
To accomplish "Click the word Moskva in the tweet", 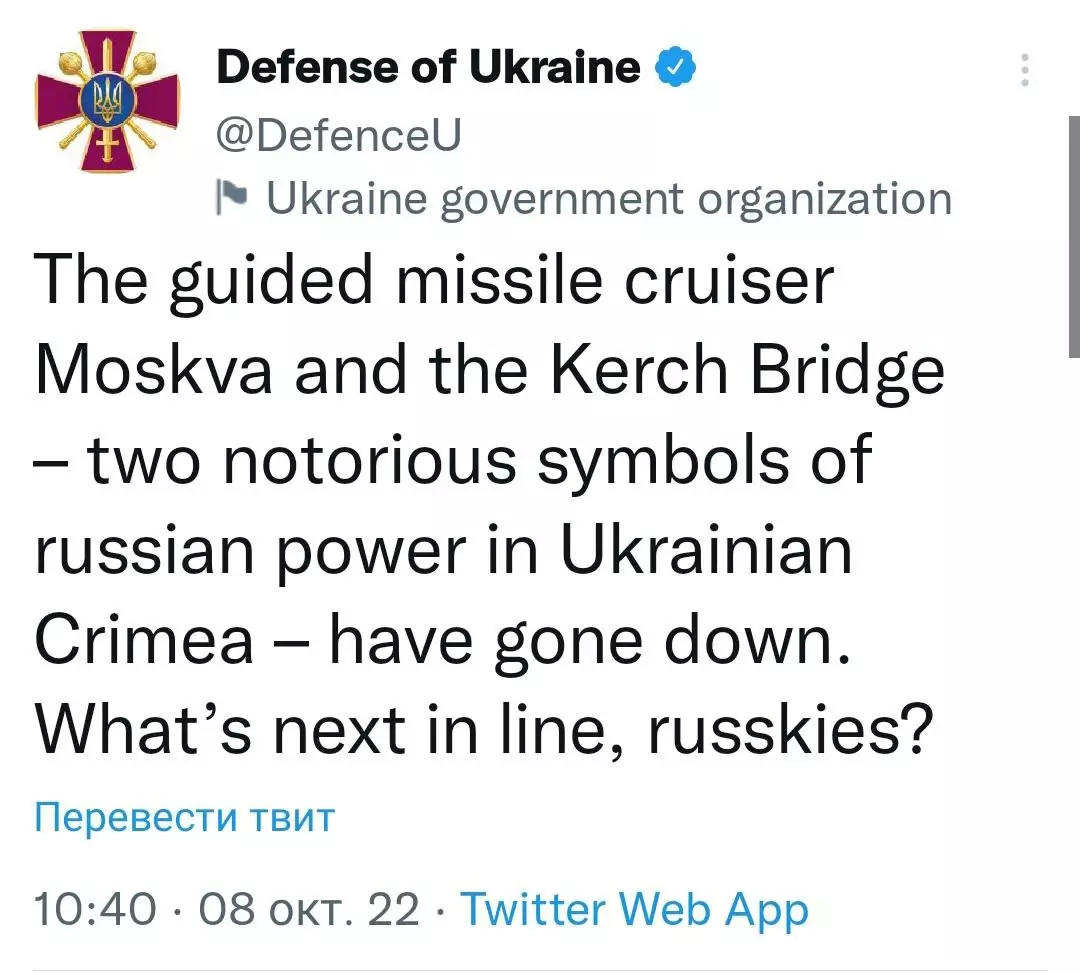I will point(154,370).
